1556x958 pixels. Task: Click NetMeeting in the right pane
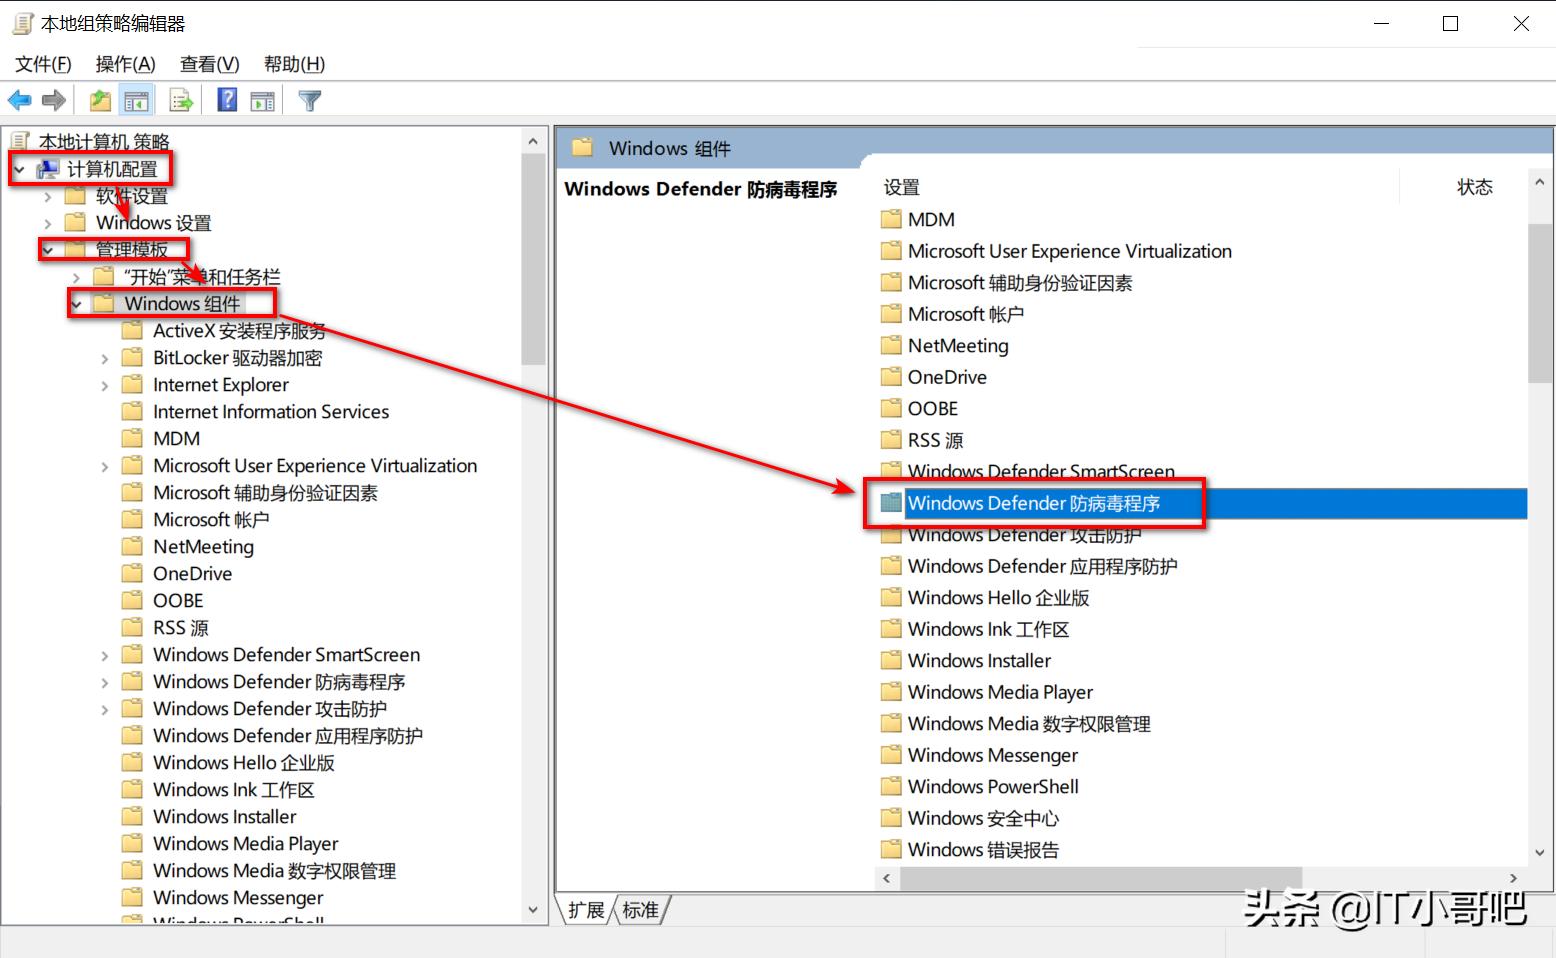(957, 345)
